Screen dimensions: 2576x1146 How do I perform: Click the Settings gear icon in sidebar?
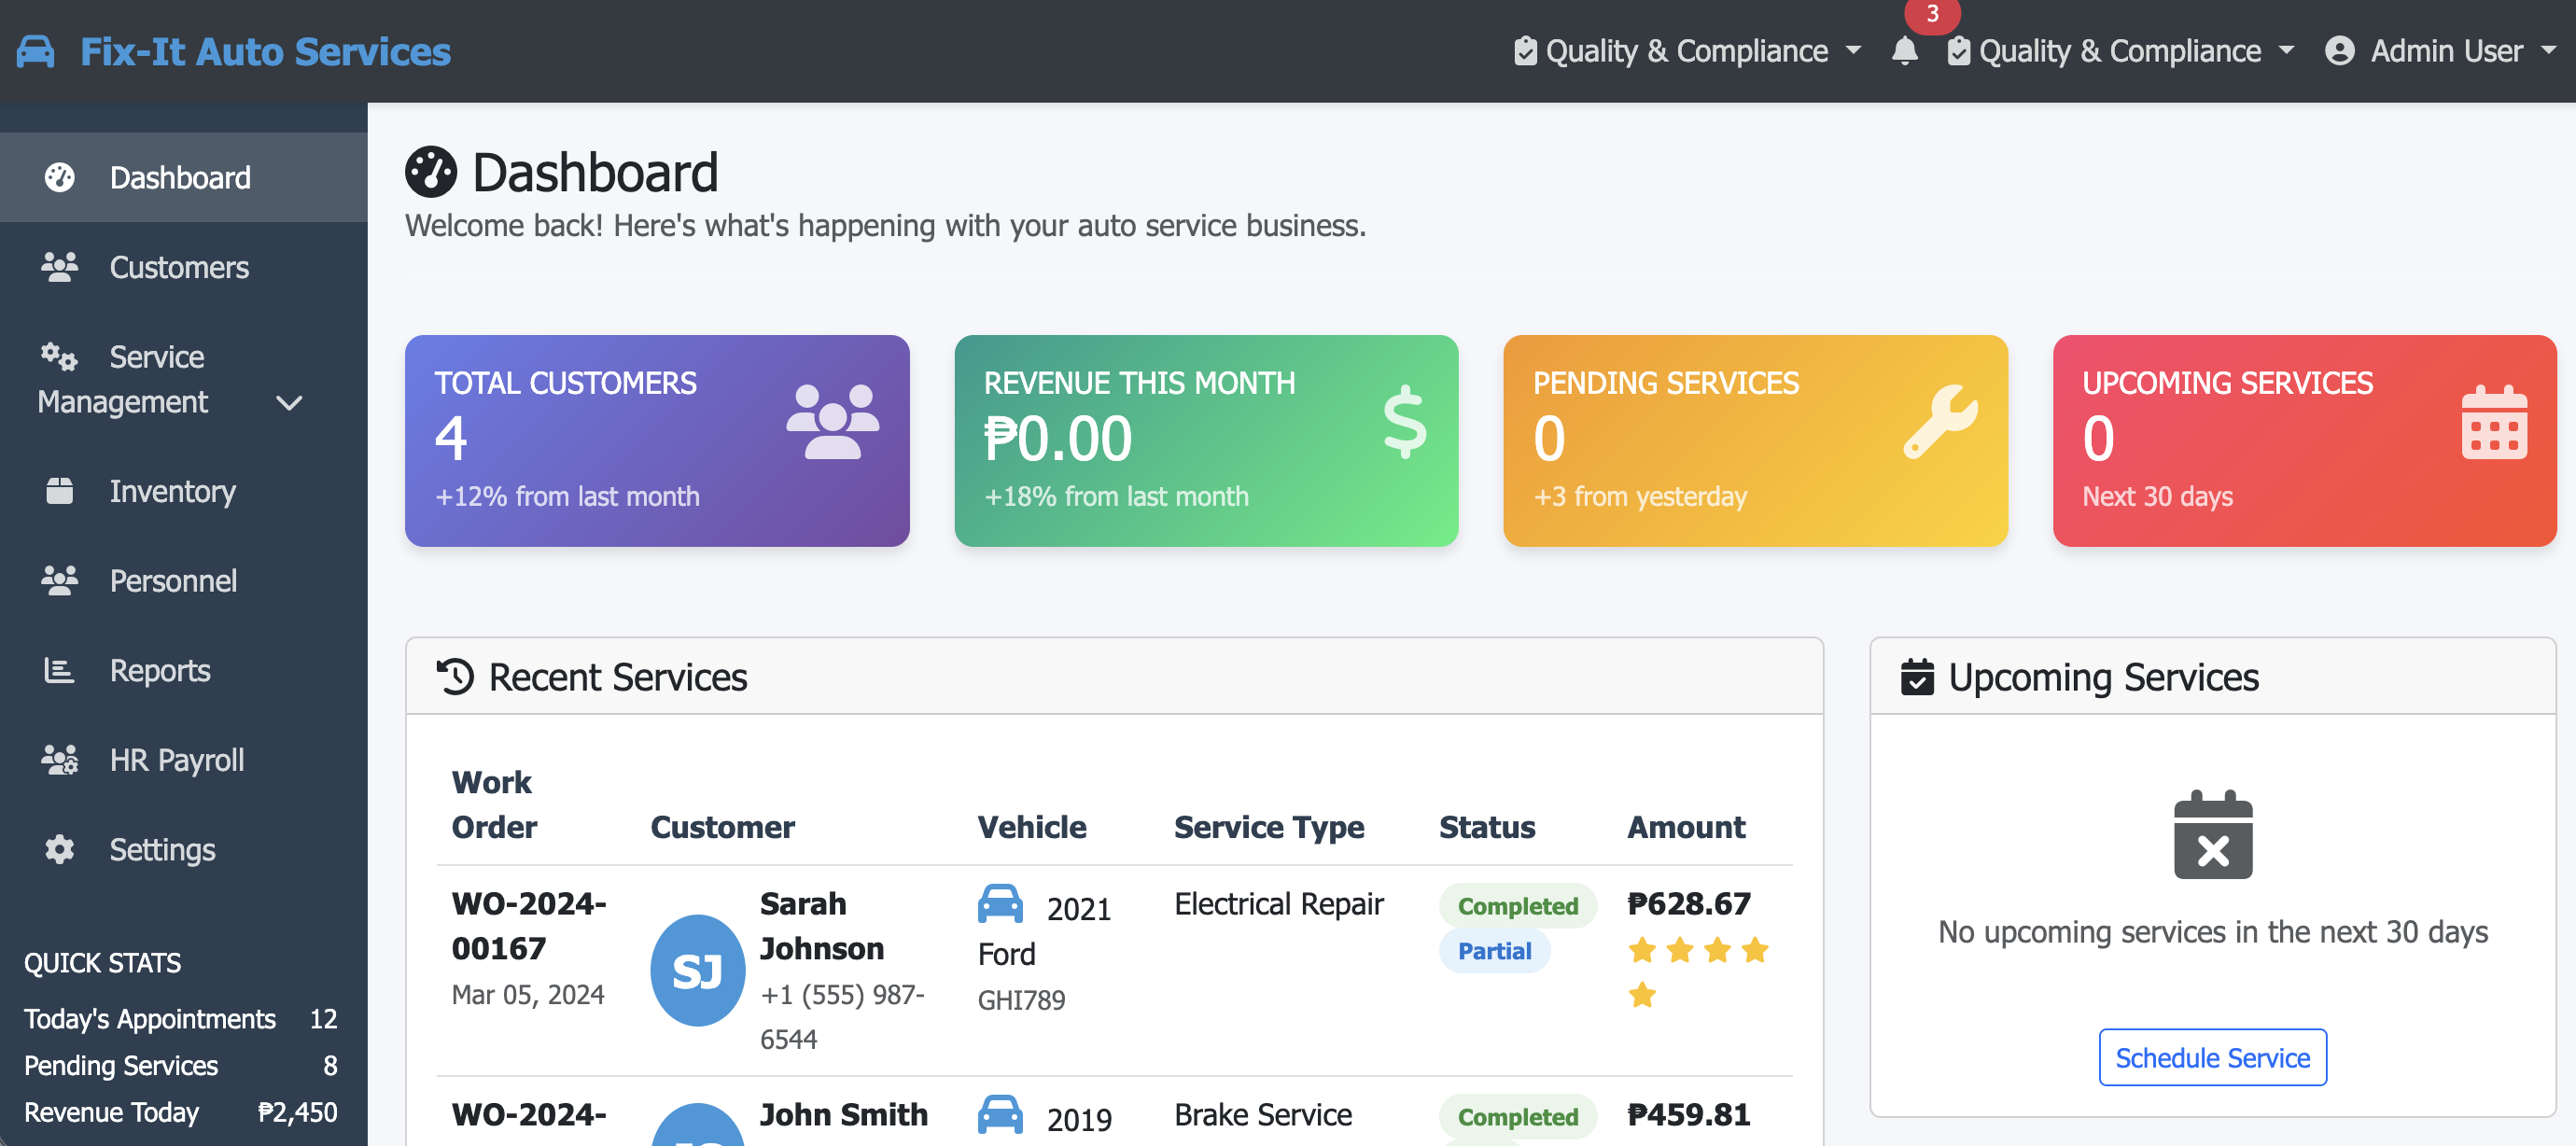tap(59, 849)
